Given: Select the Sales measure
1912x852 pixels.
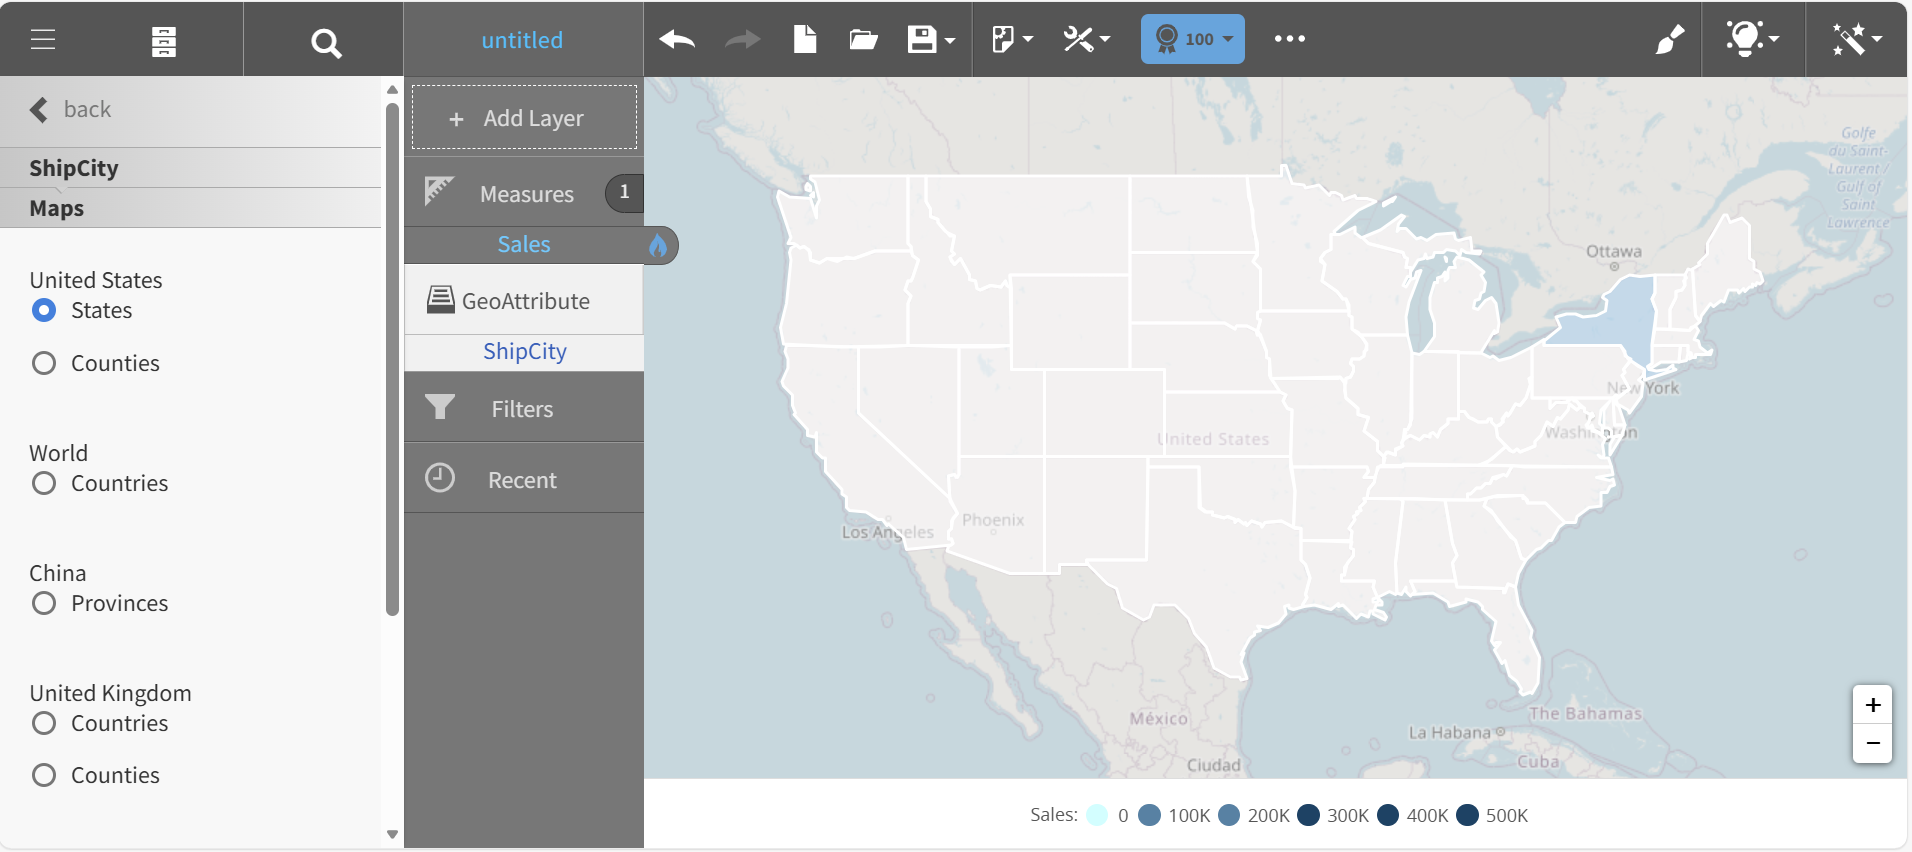Looking at the screenshot, I should [524, 245].
